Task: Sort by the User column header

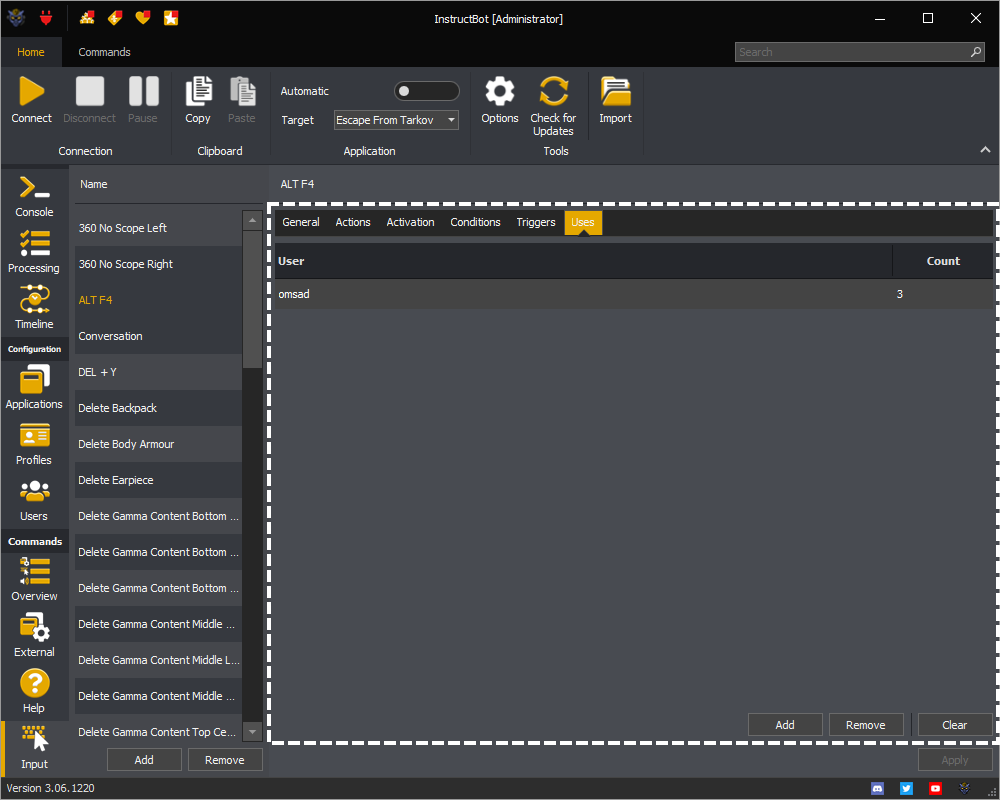Action: point(584,261)
